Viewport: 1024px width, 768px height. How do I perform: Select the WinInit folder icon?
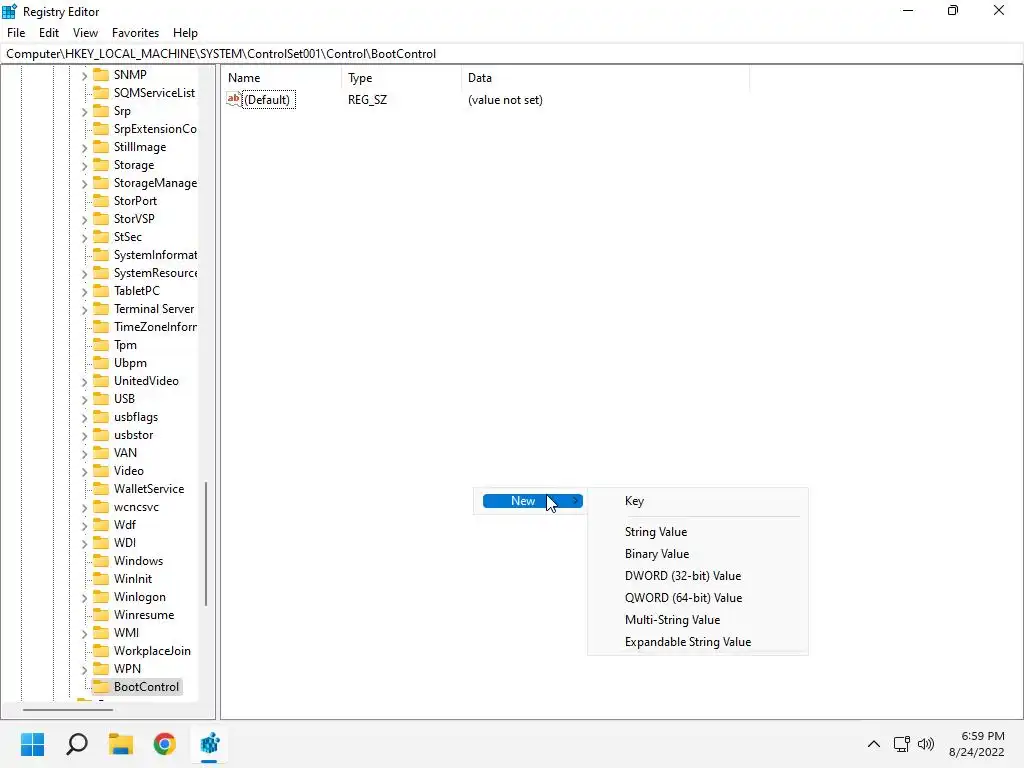click(101, 579)
